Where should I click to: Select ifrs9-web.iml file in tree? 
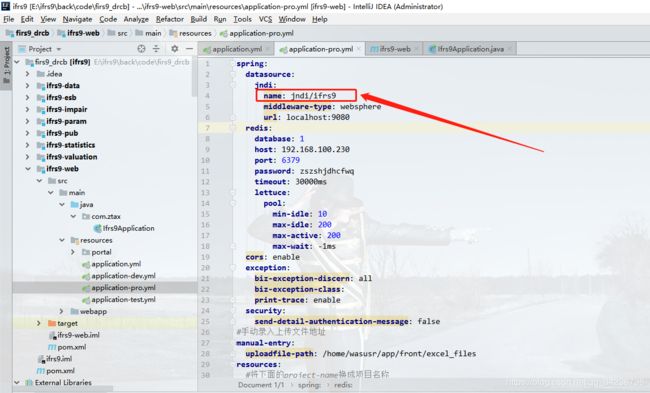click(x=75, y=335)
